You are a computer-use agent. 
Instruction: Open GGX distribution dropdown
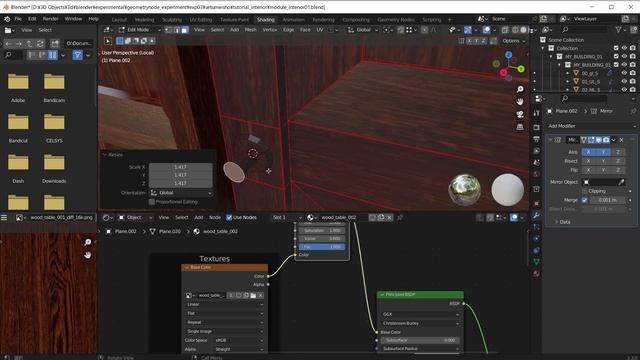coord(420,314)
